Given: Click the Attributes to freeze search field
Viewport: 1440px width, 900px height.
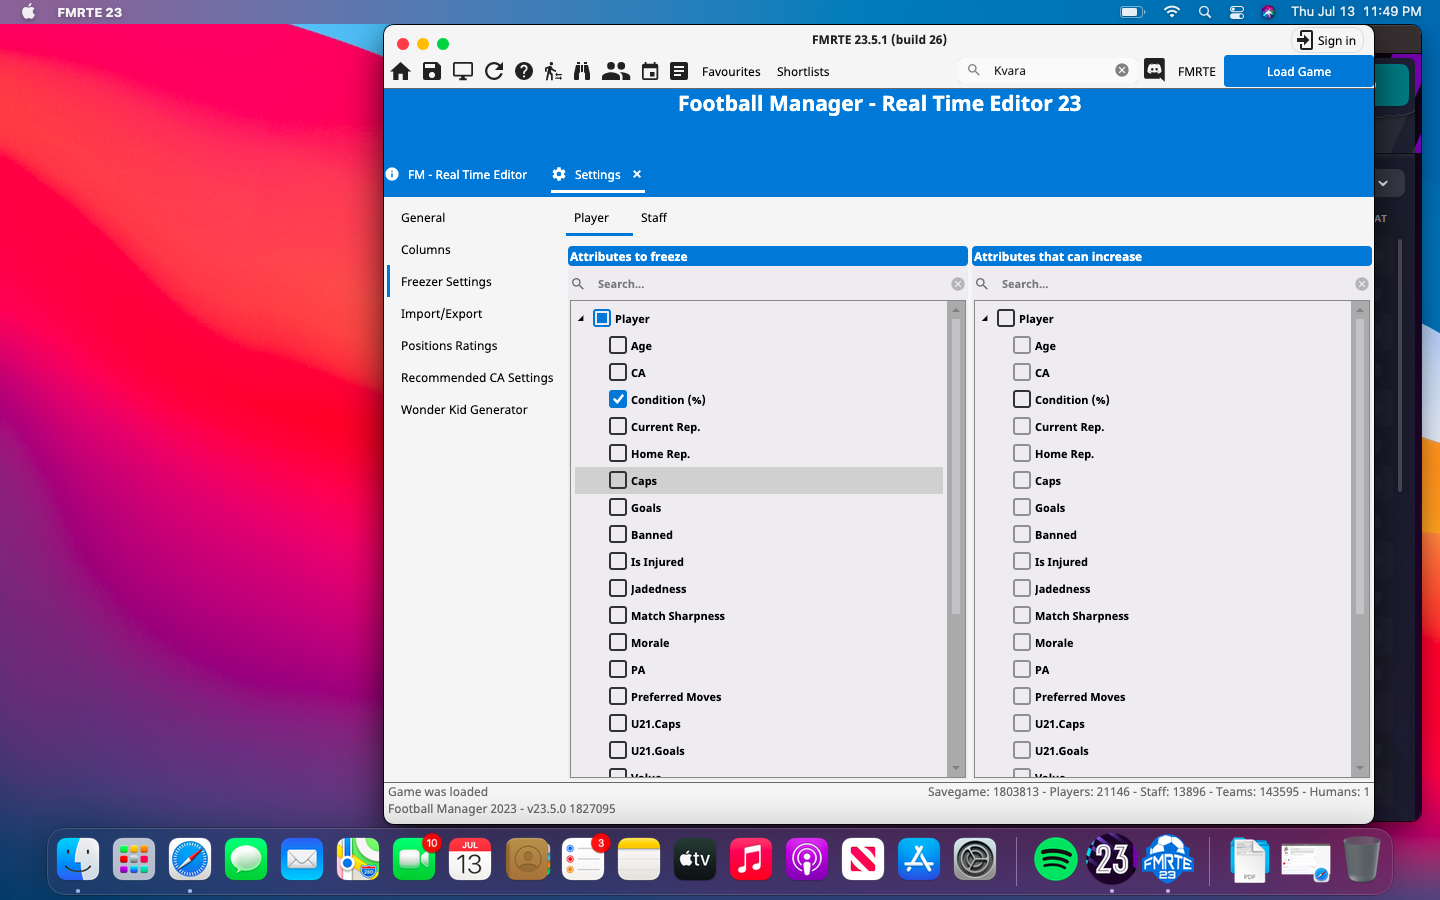Looking at the screenshot, I should [767, 284].
